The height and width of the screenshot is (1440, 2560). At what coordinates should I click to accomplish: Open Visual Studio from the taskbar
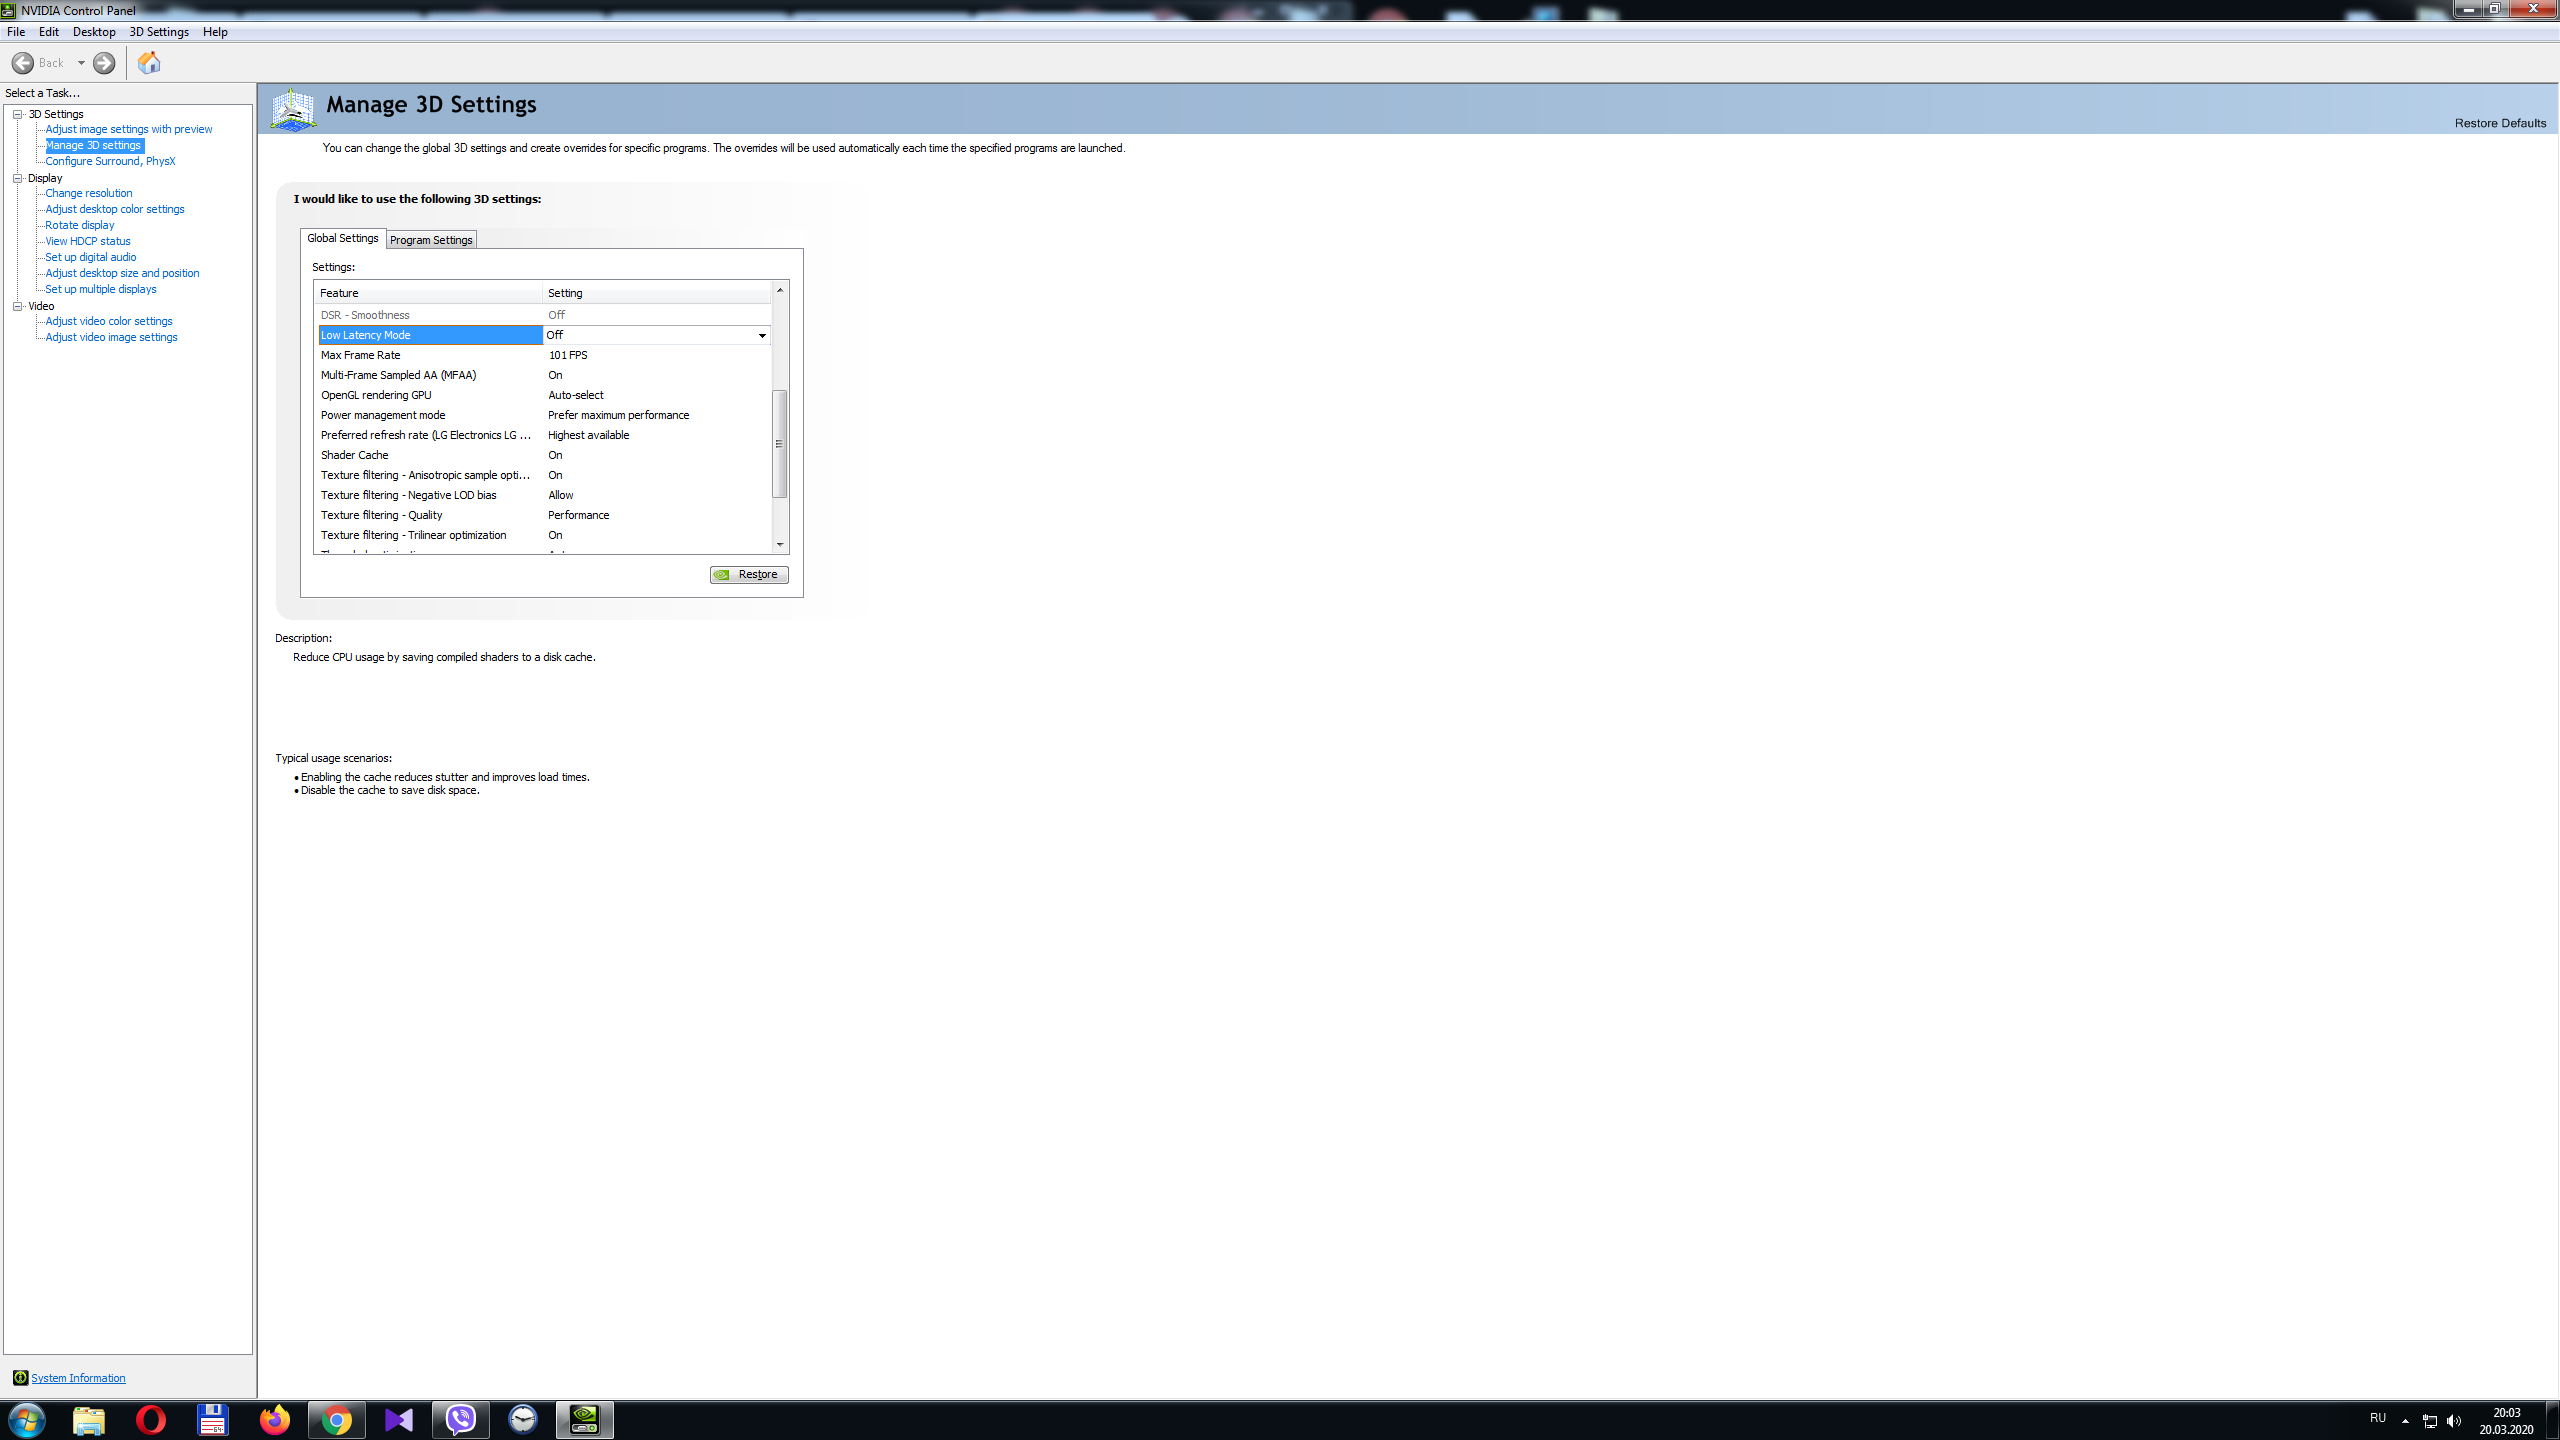tap(399, 1420)
